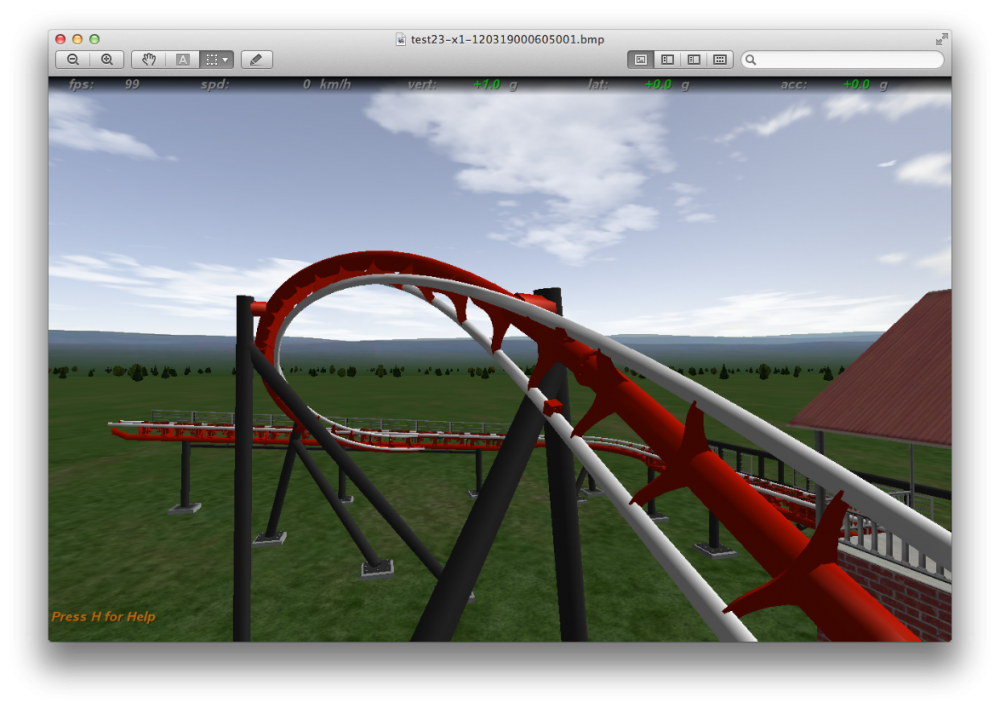Switch to Thumbnails sidebar view
Viewport: 1000px width, 709px height.
(667, 60)
